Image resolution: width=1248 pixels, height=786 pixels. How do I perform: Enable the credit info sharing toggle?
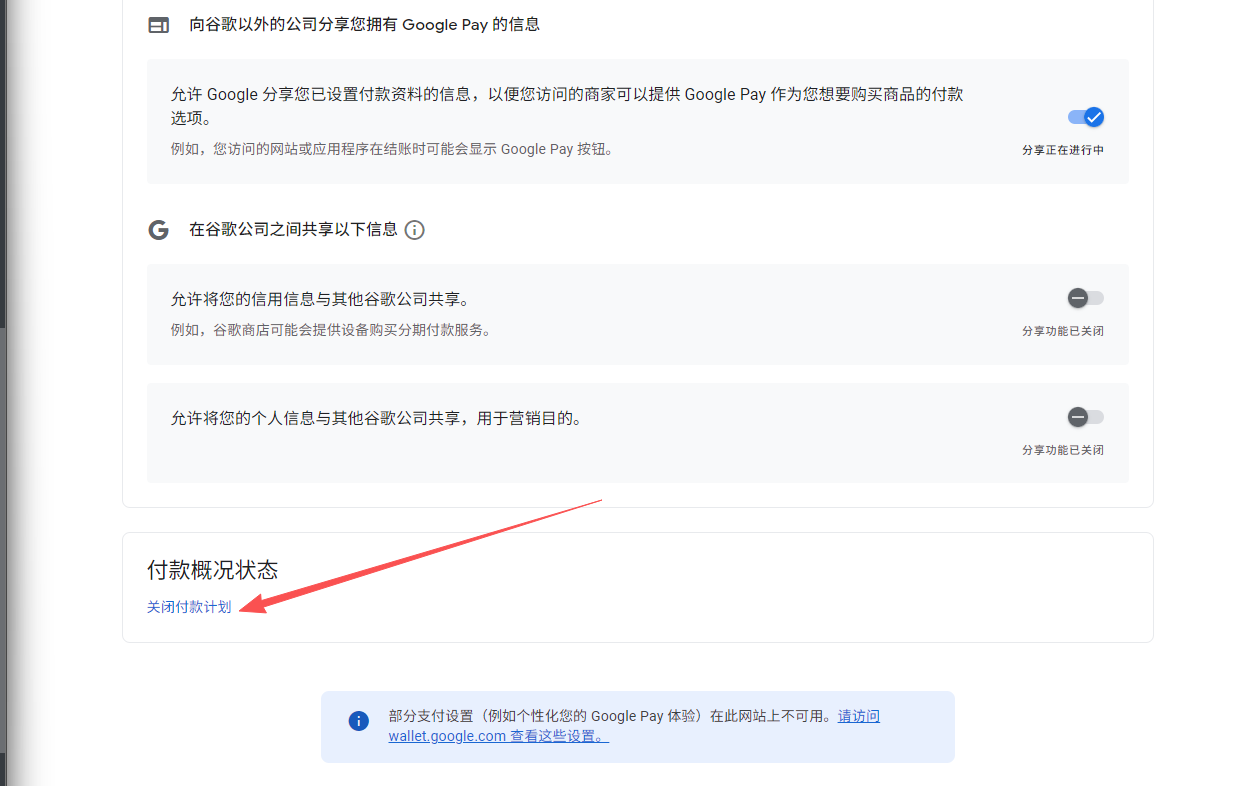point(1085,298)
